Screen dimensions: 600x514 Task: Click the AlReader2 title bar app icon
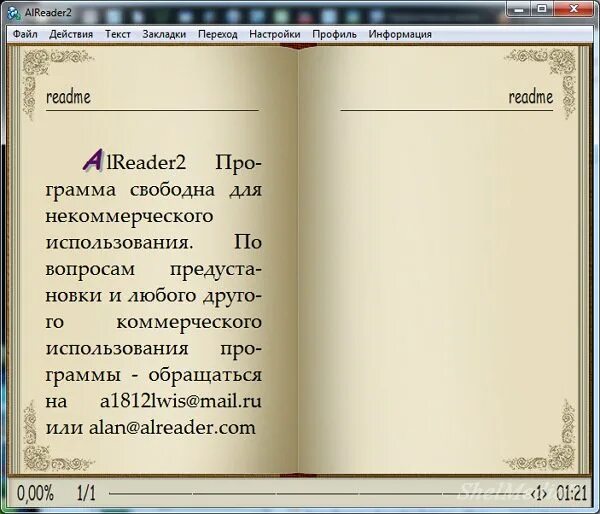pyautogui.click(x=14, y=13)
